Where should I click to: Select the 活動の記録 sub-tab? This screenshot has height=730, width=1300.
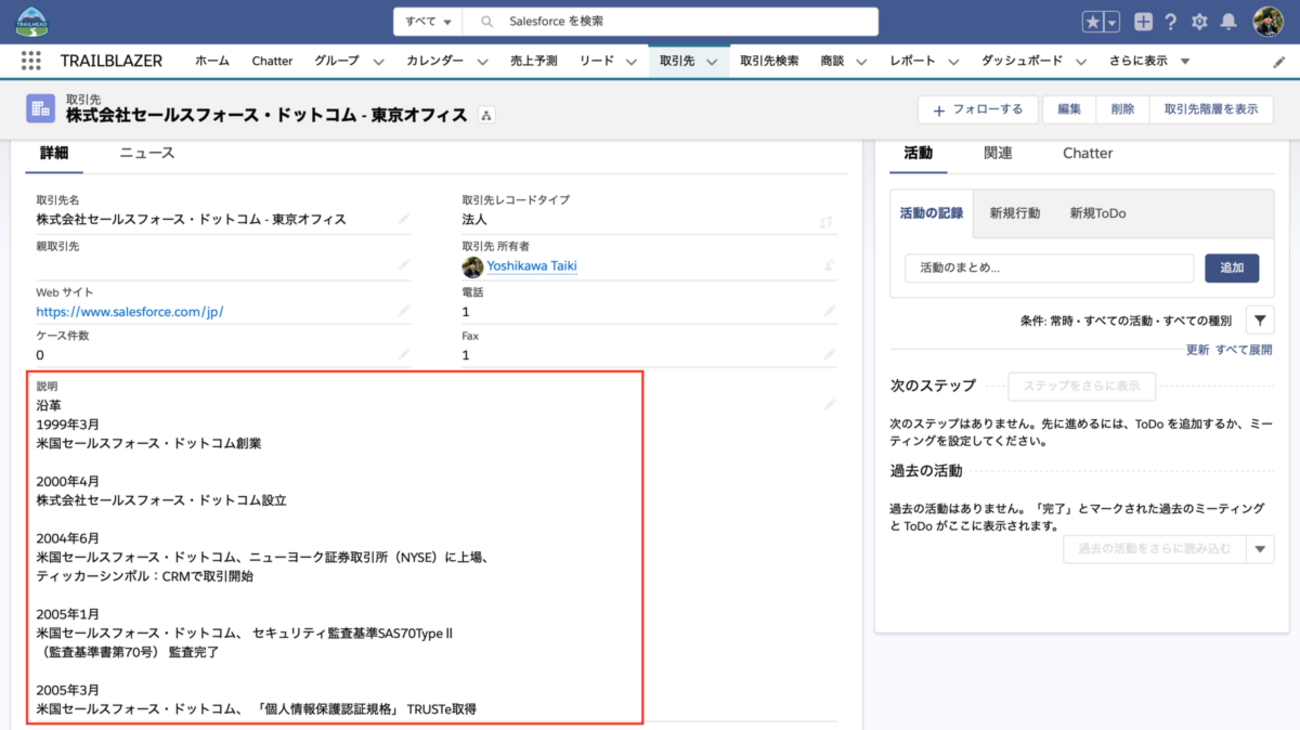pyautogui.click(x=931, y=213)
